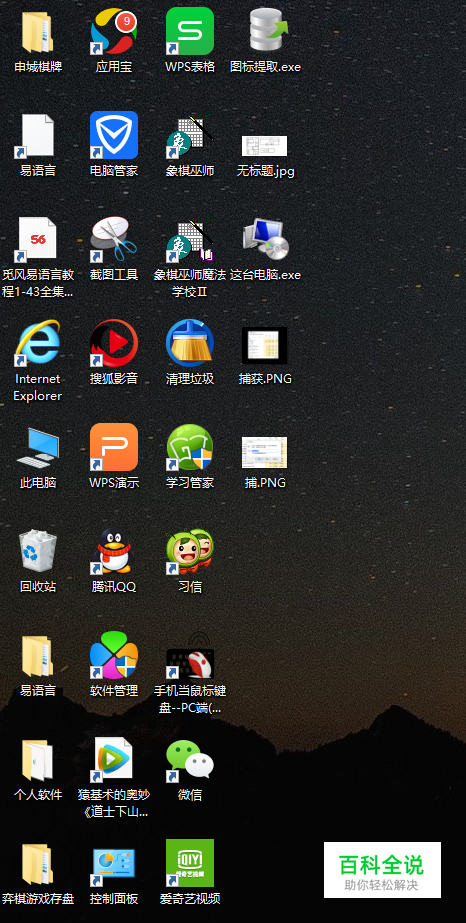Image resolution: width=466 pixels, height=923 pixels.
Task: Launch Internet Explorer
Action: pos(38,344)
